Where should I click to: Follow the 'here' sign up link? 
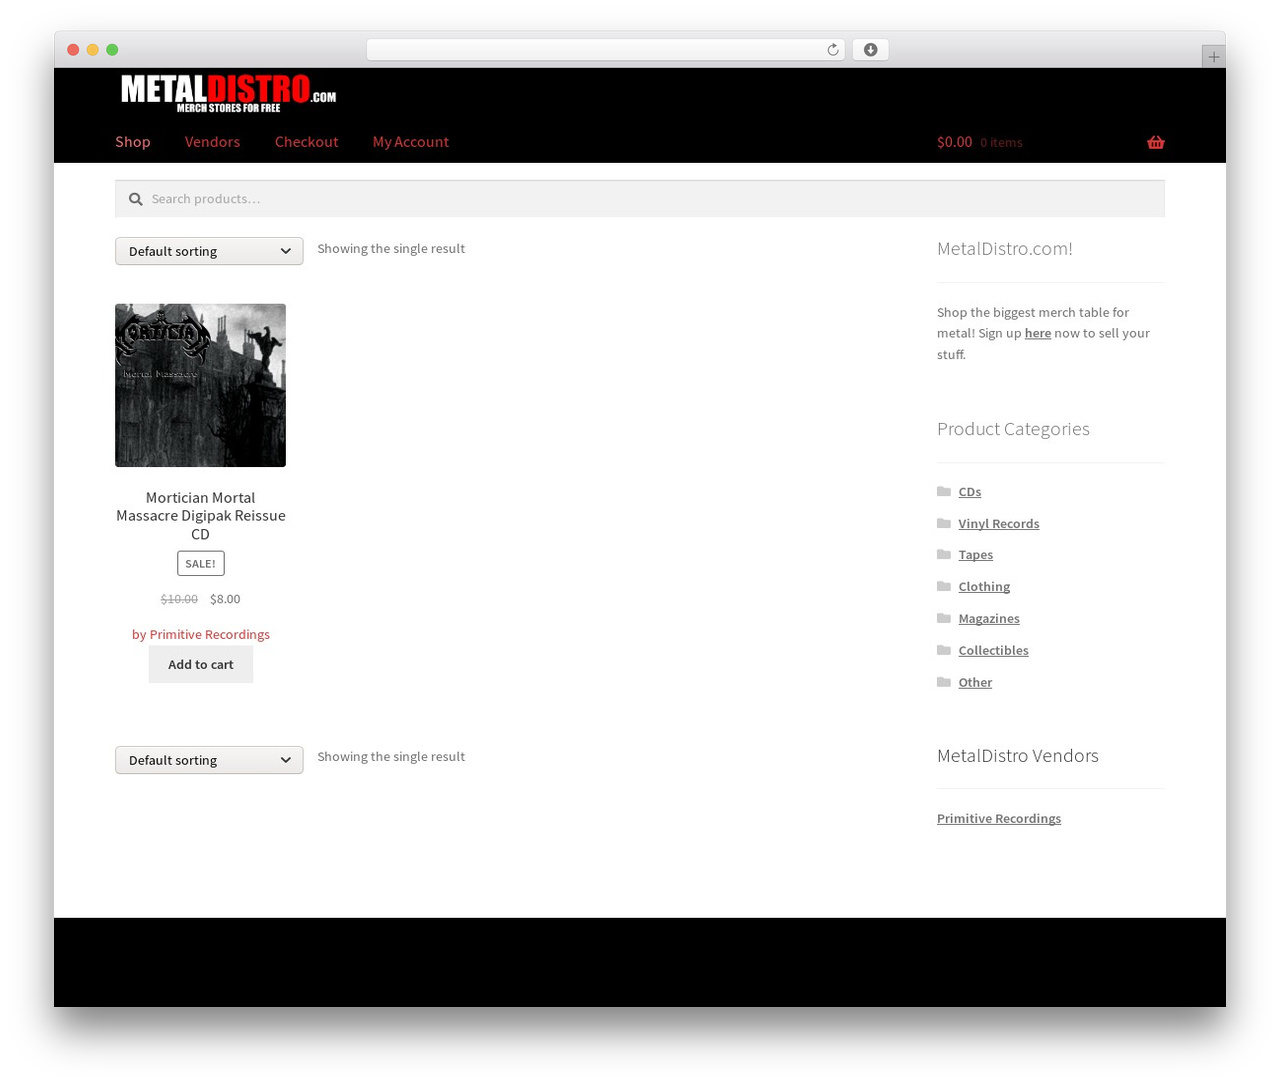(1038, 333)
